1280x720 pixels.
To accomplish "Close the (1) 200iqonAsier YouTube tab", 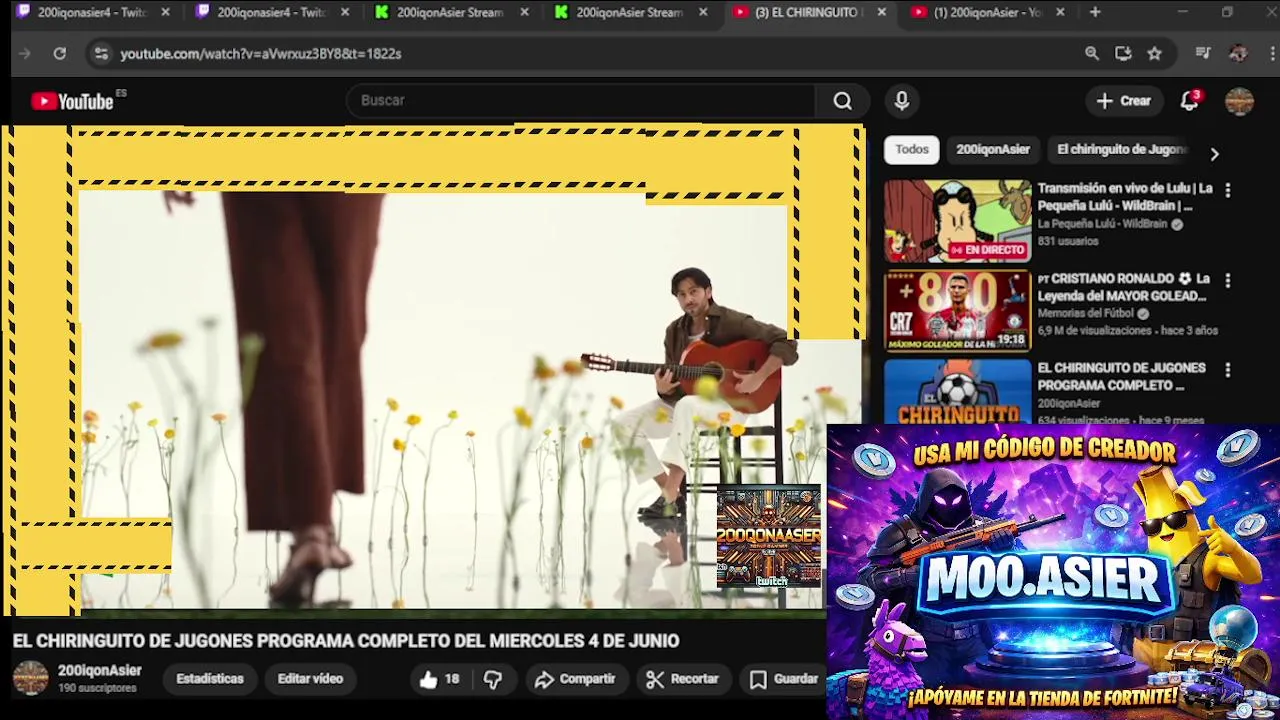I will [x=1060, y=12].
